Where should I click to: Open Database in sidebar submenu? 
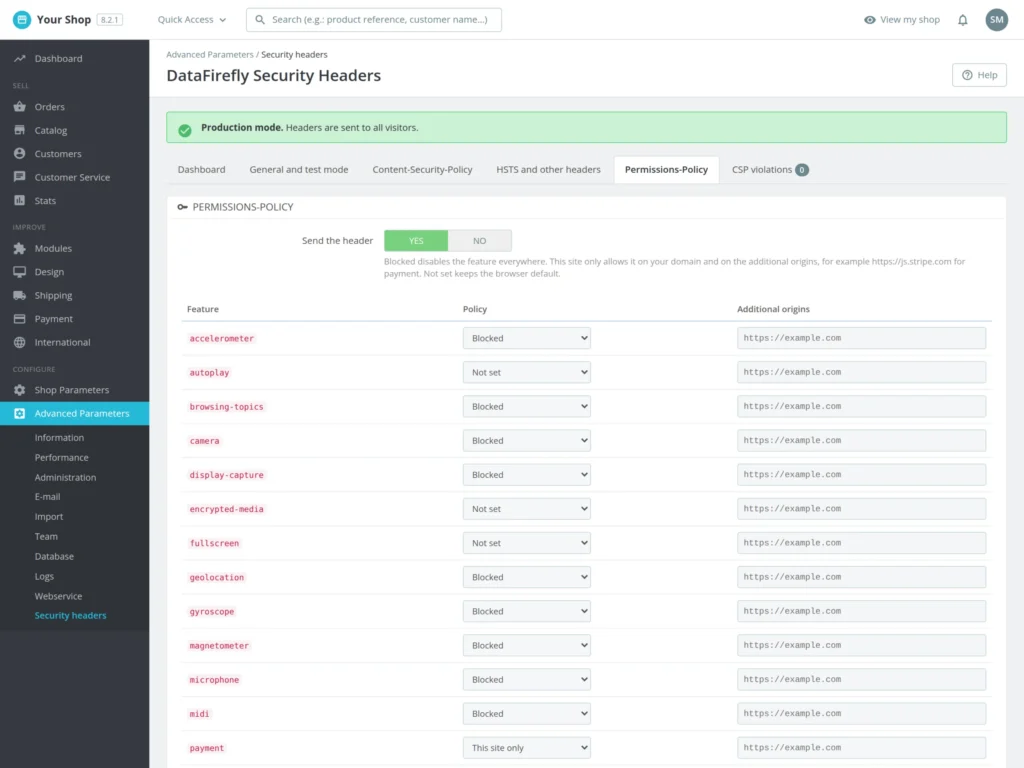click(x=54, y=556)
